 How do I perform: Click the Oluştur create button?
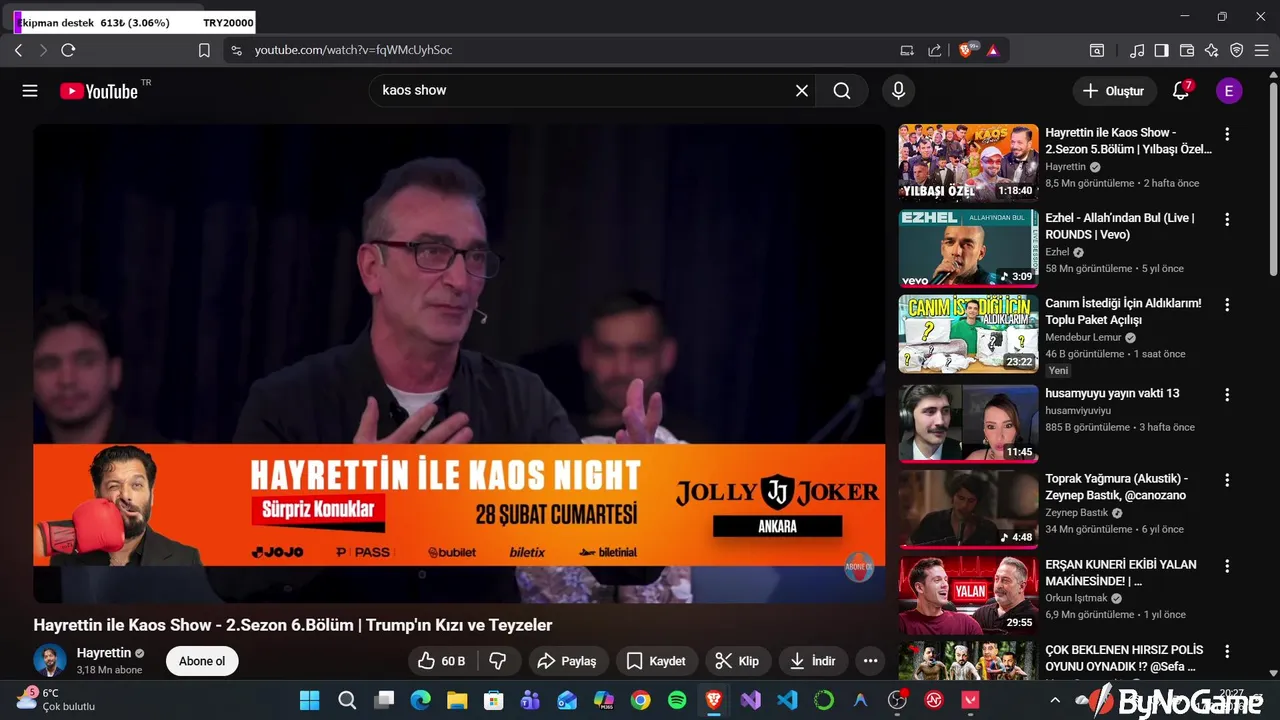(1114, 91)
